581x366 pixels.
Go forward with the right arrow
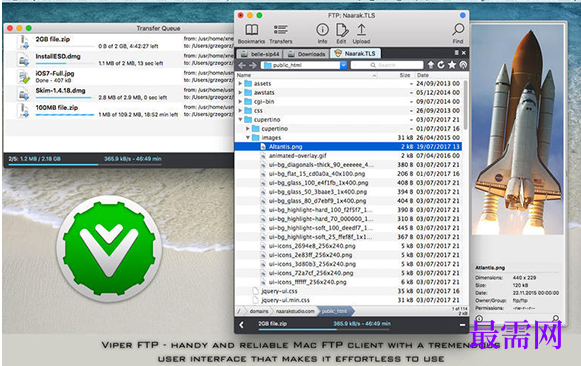coord(253,65)
